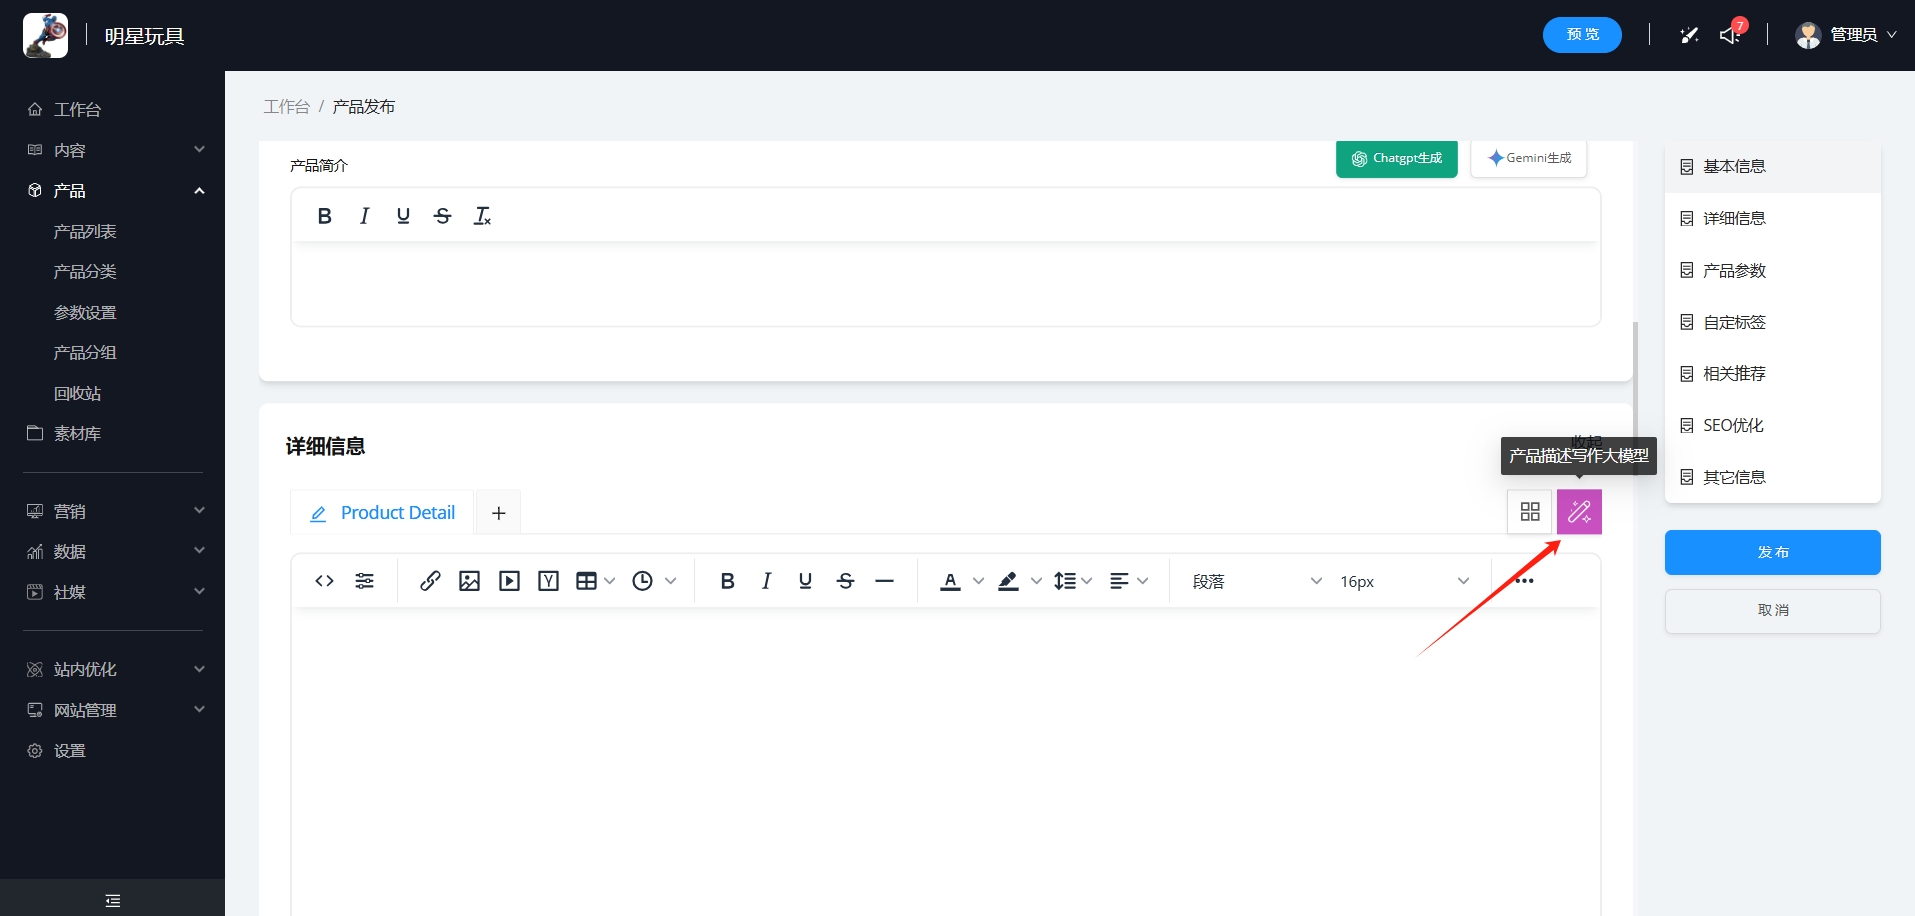Click the Chatgpt生成 button
This screenshot has height=916, width=1915.
click(x=1396, y=158)
